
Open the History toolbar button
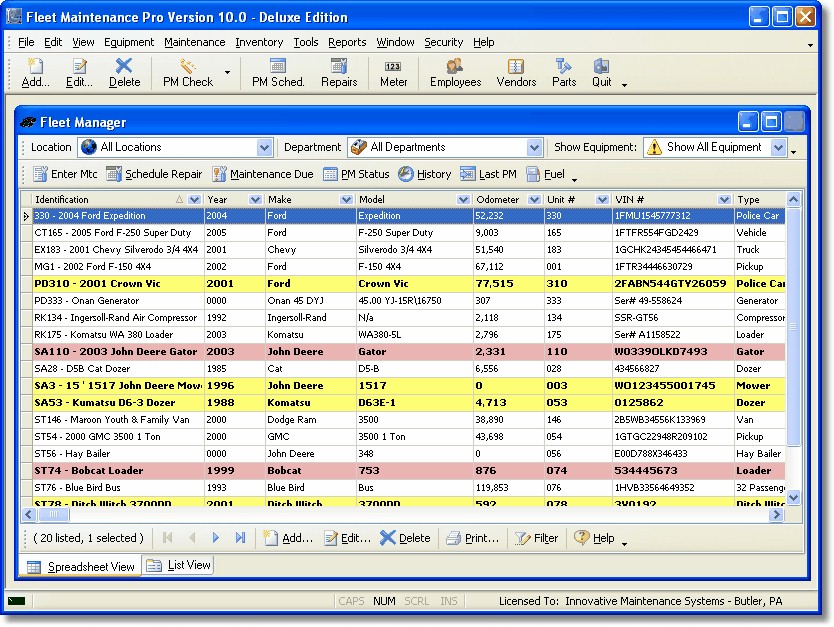[424, 174]
